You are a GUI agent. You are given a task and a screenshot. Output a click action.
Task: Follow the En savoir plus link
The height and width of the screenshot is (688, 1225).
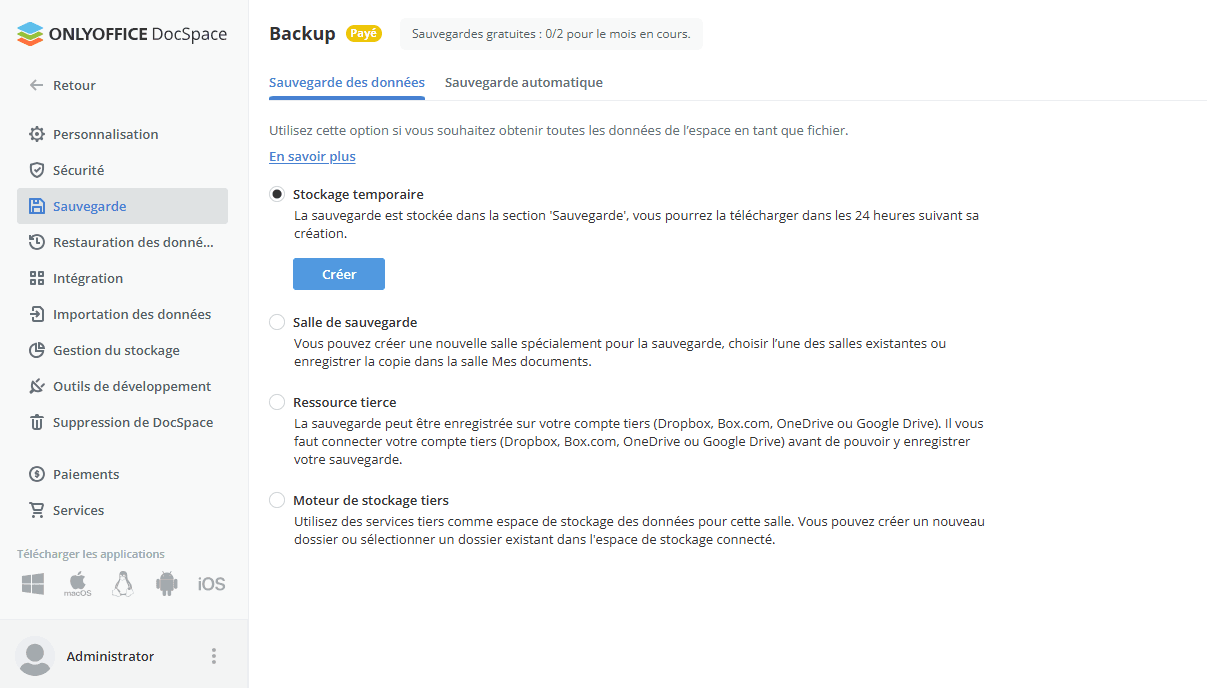click(x=312, y=156)
